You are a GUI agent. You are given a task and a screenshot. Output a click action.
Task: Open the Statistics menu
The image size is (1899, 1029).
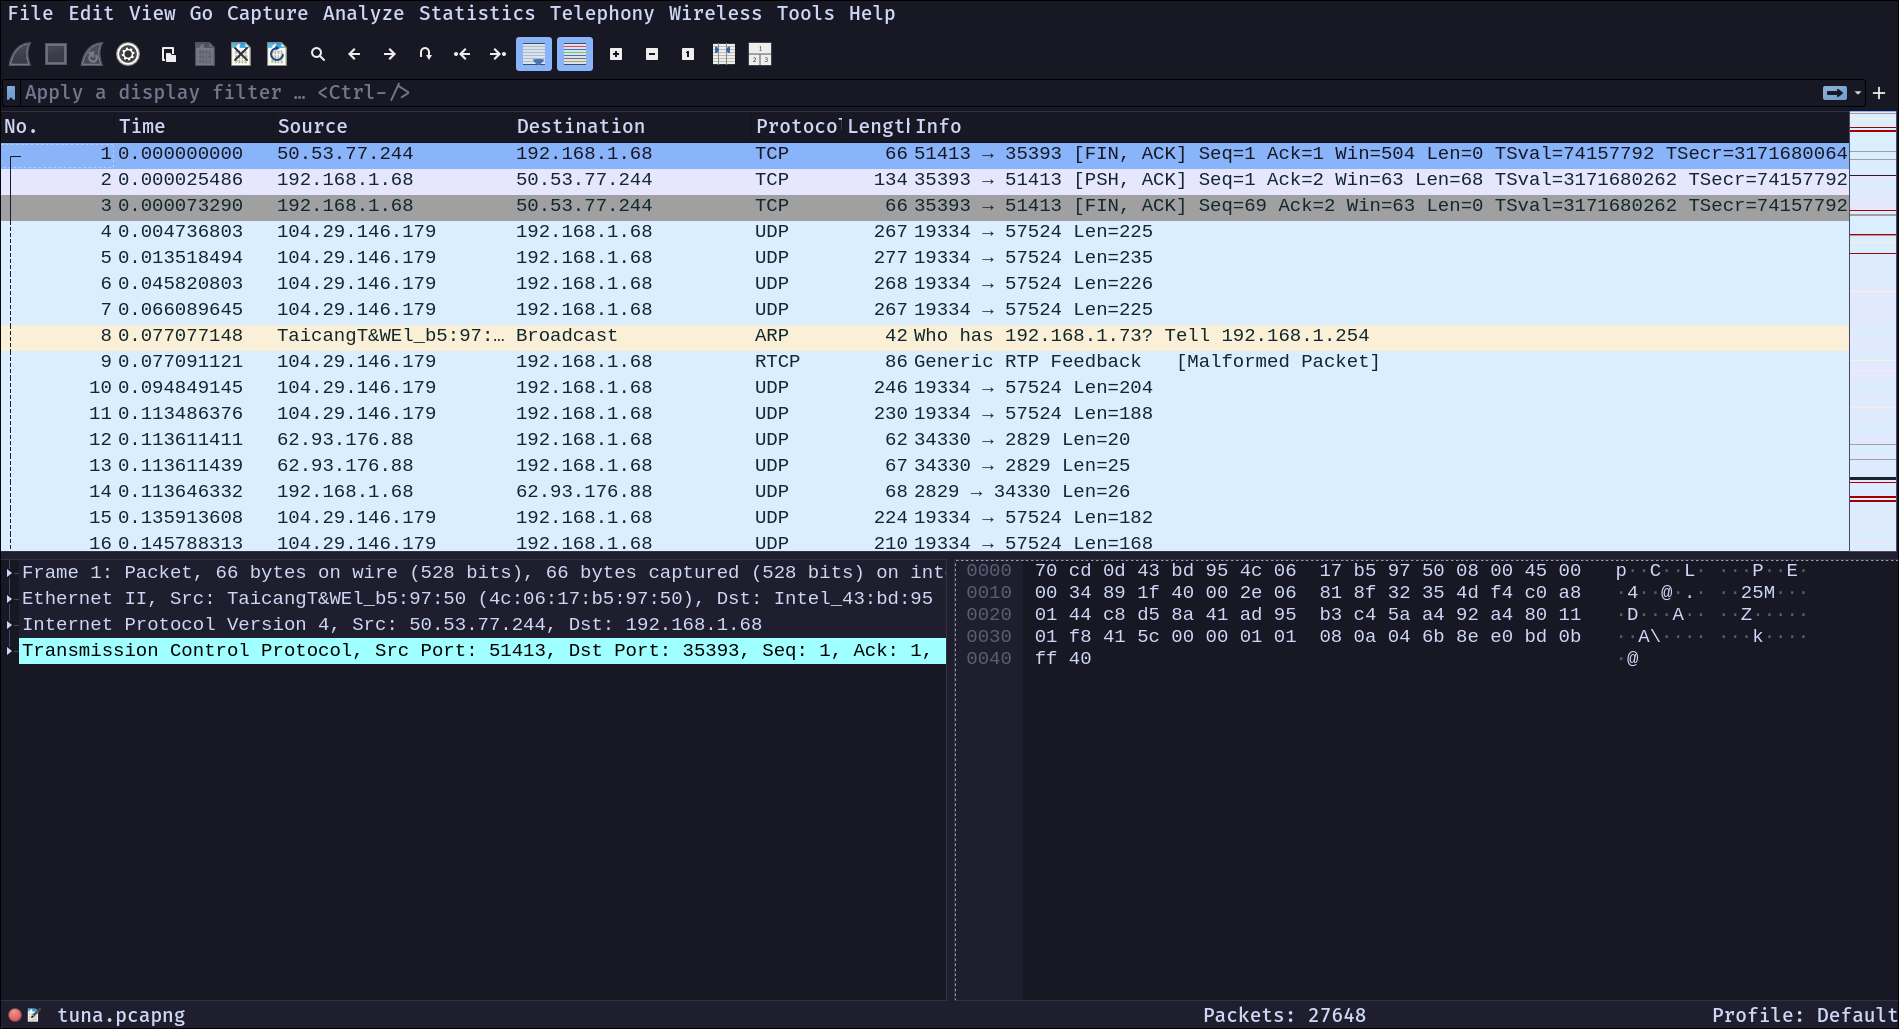478,13
